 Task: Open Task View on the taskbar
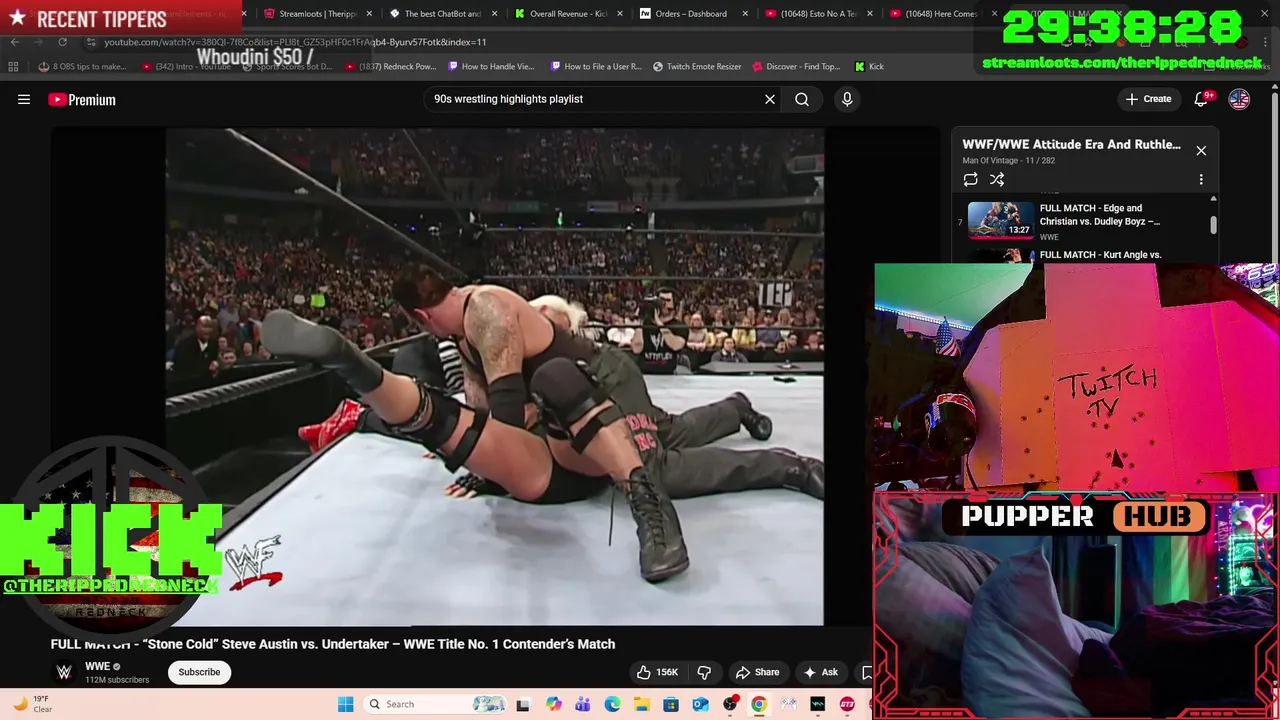pos(522,704)
